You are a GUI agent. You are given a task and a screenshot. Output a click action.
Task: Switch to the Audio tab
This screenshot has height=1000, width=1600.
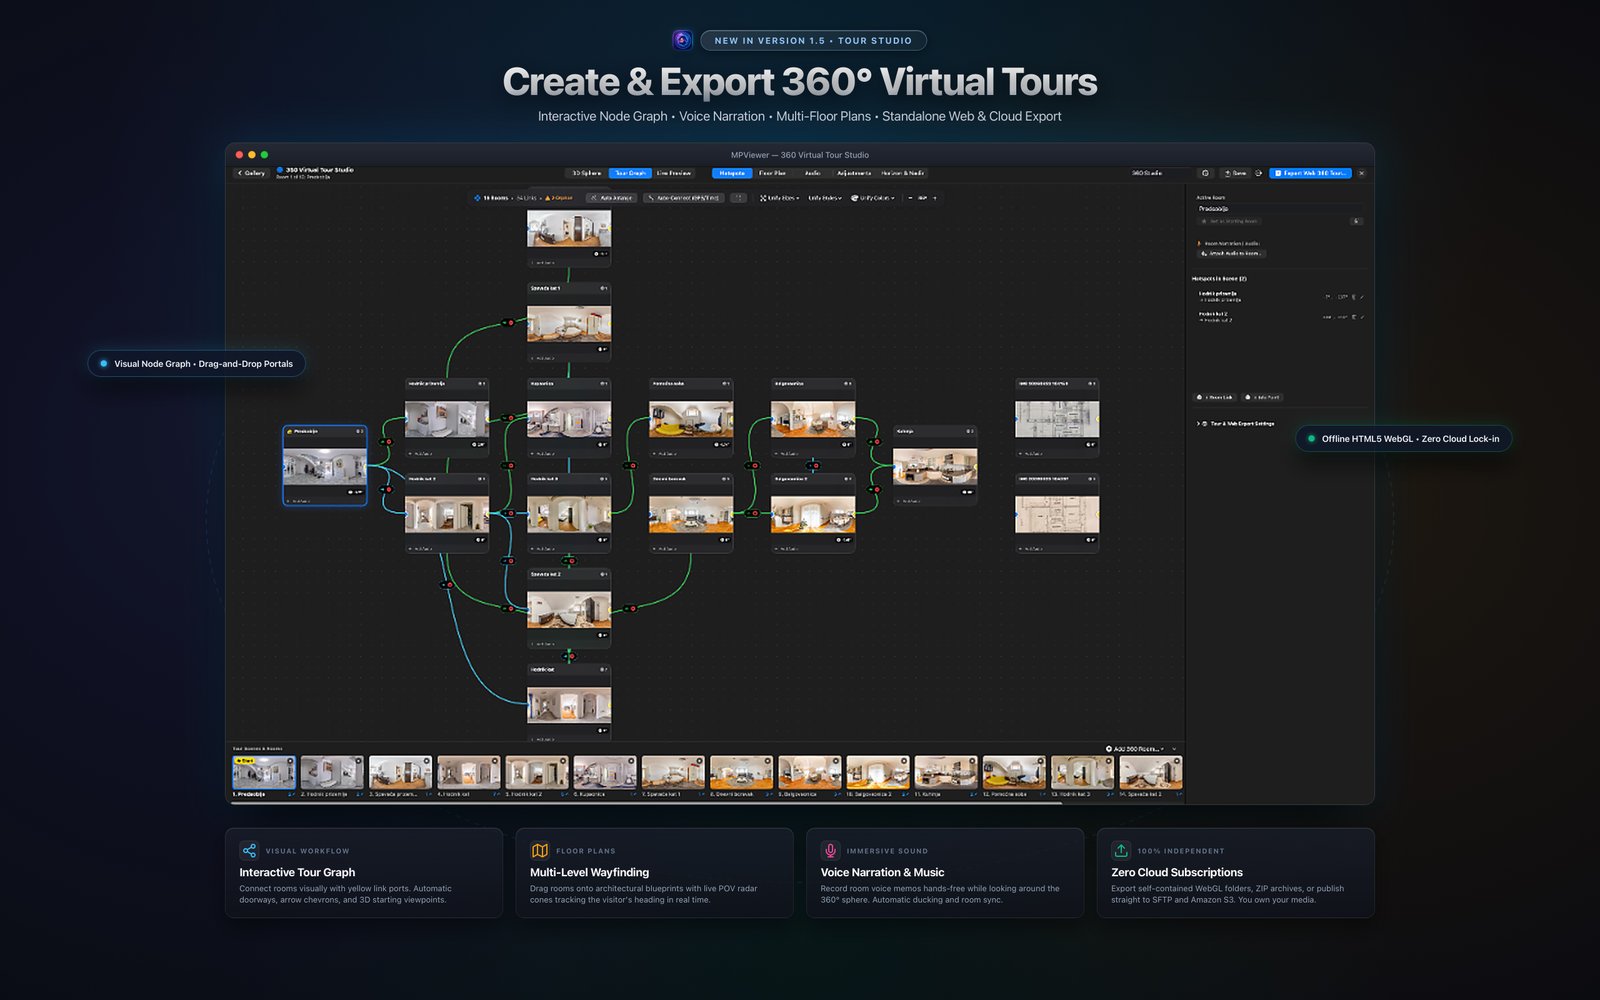pyautogui.click(x=812, y=173)
